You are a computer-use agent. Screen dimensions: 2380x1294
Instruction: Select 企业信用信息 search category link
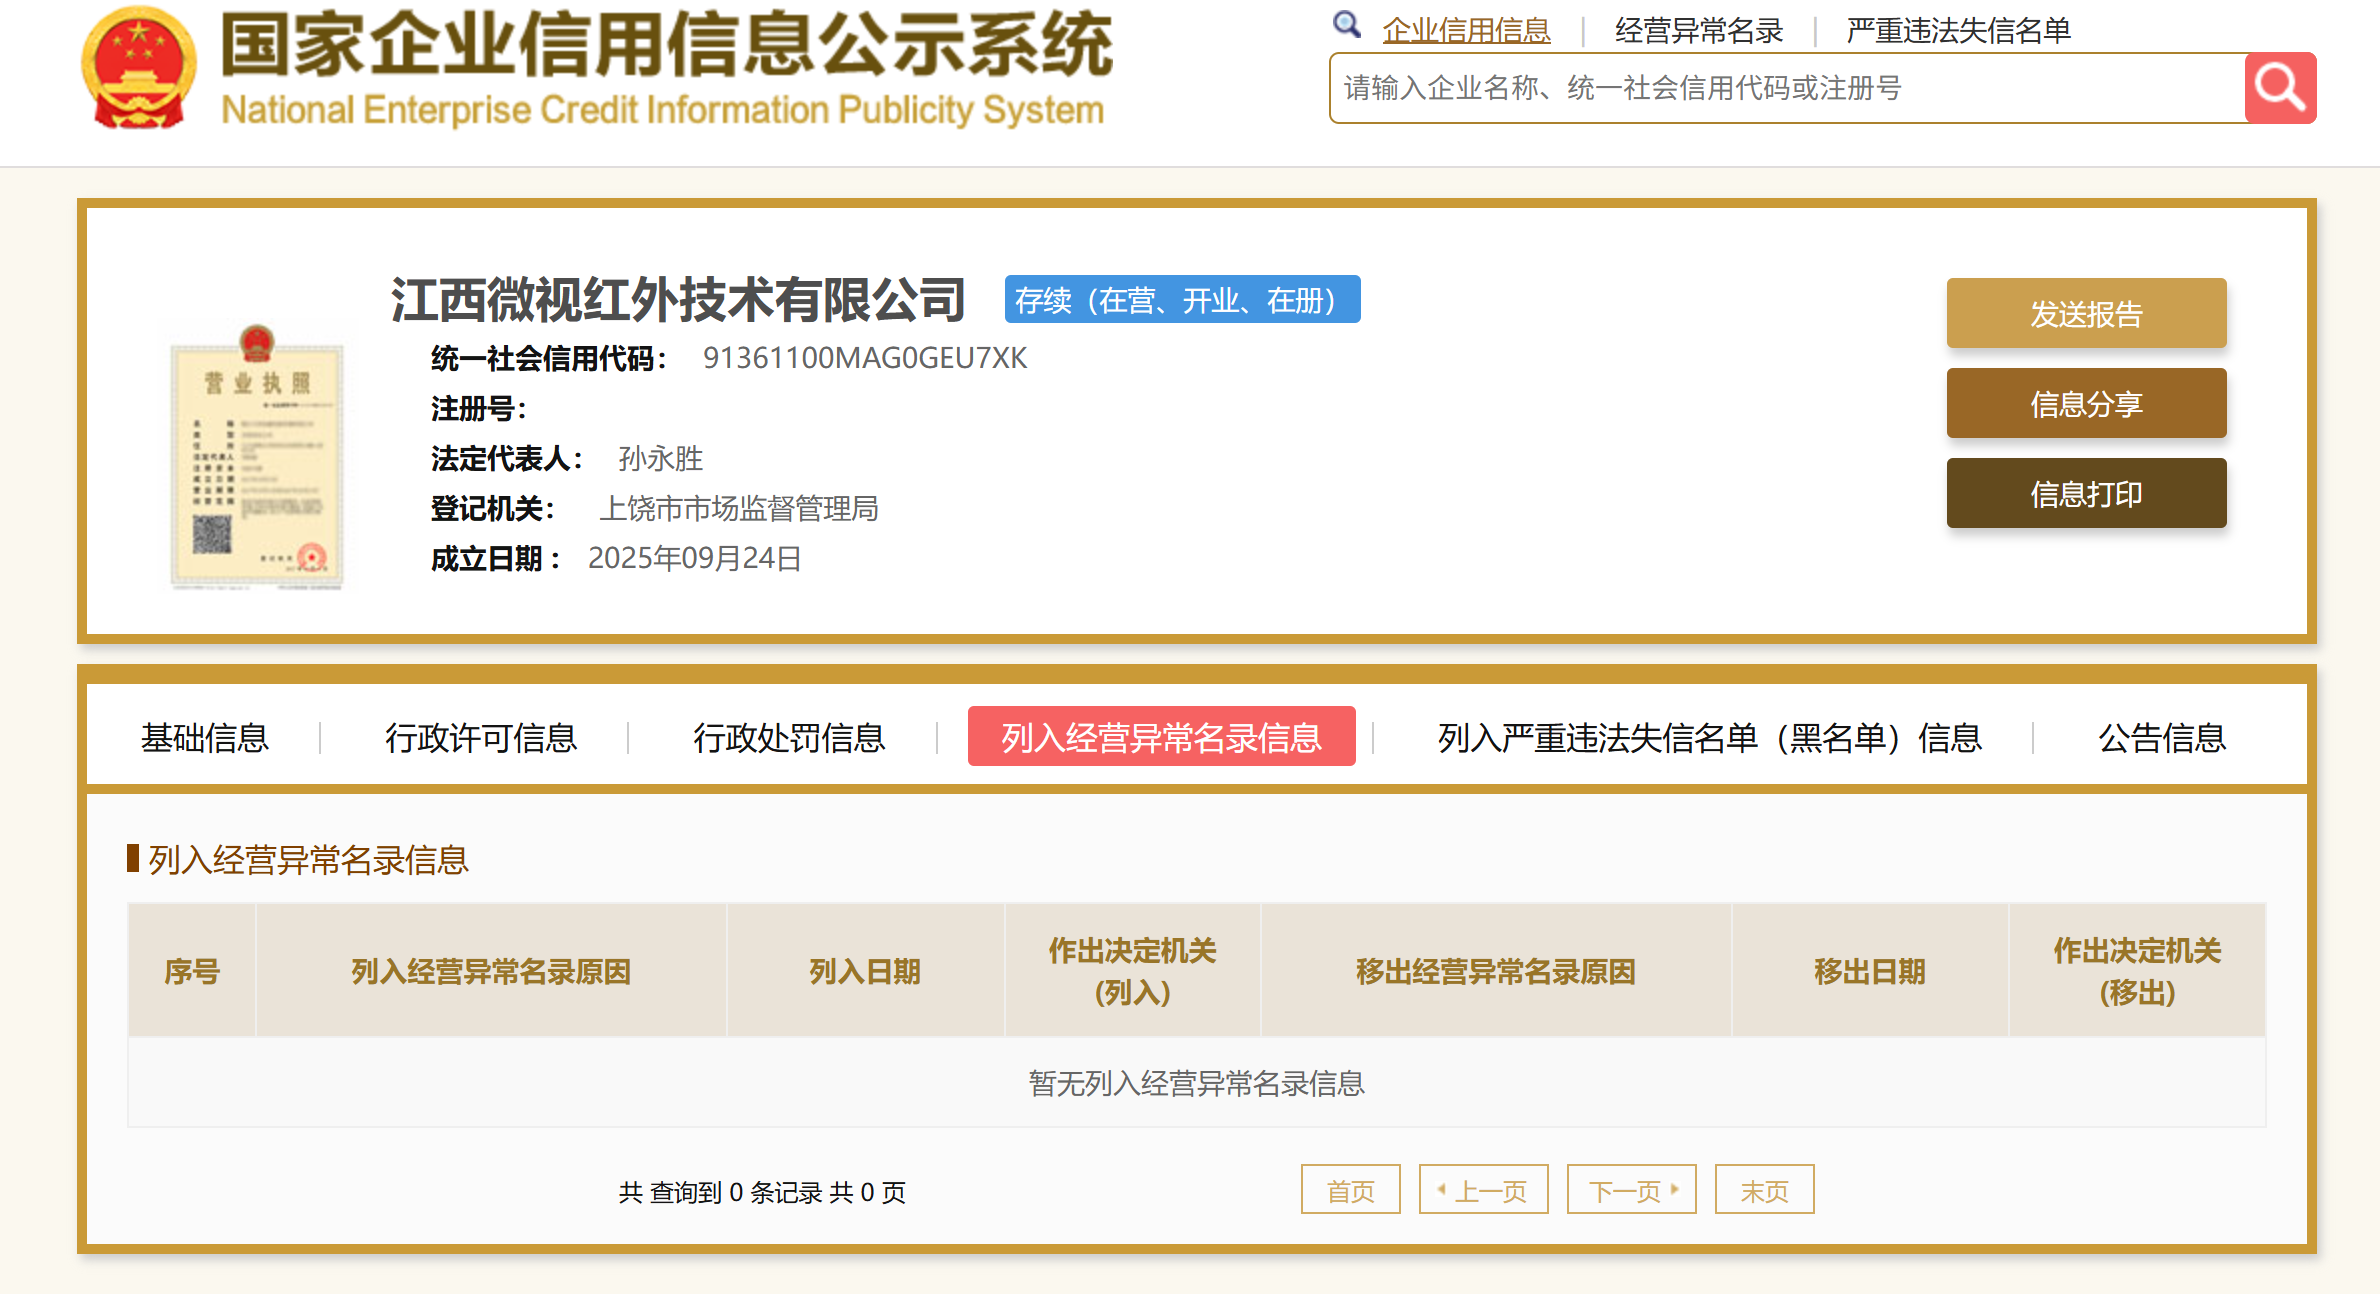coord(1466,31)
